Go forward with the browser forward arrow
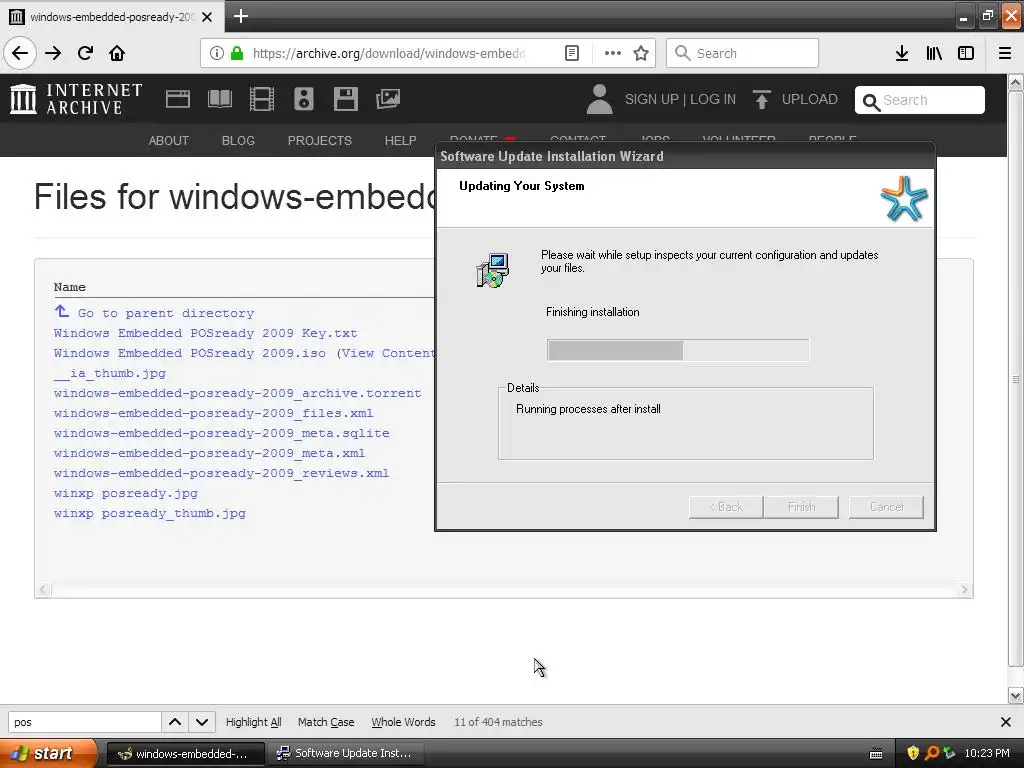The width and height of the screenshot is (1024, 768). [x=53, y=53]
